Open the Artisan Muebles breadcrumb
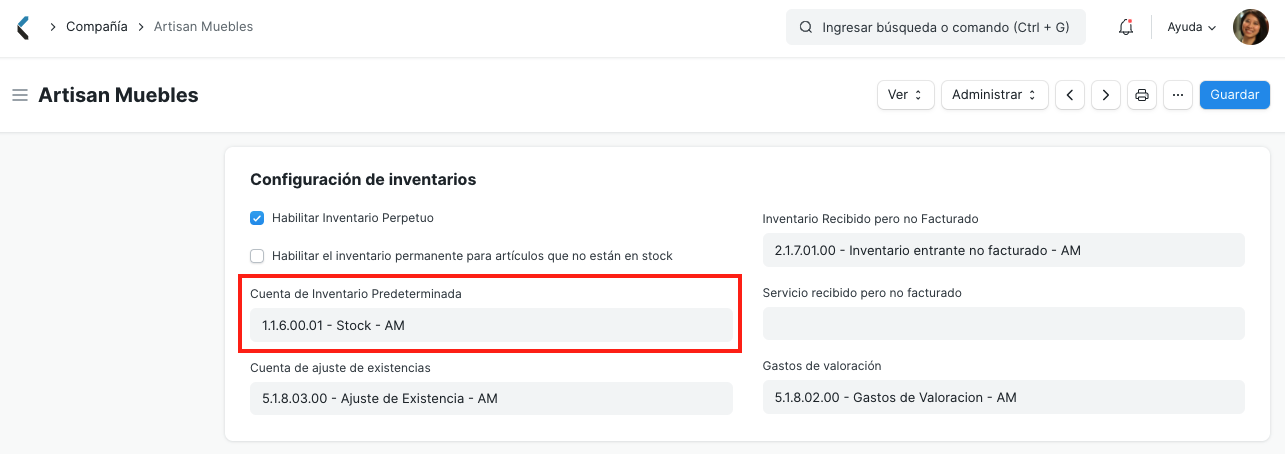Viewport: 1285px width, 454px height. tap(203, 27)
